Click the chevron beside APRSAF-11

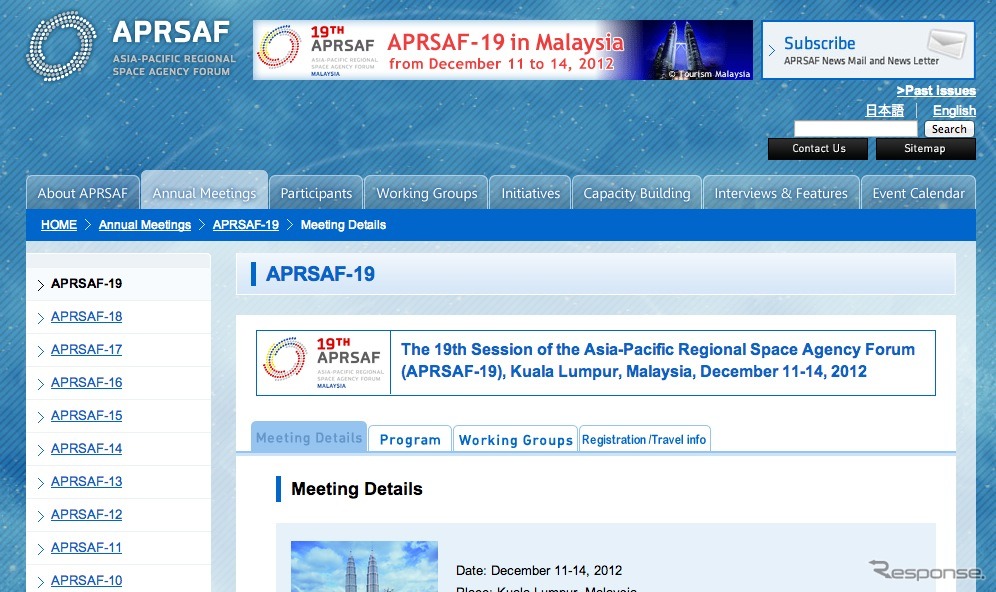[x=41, y=549]
